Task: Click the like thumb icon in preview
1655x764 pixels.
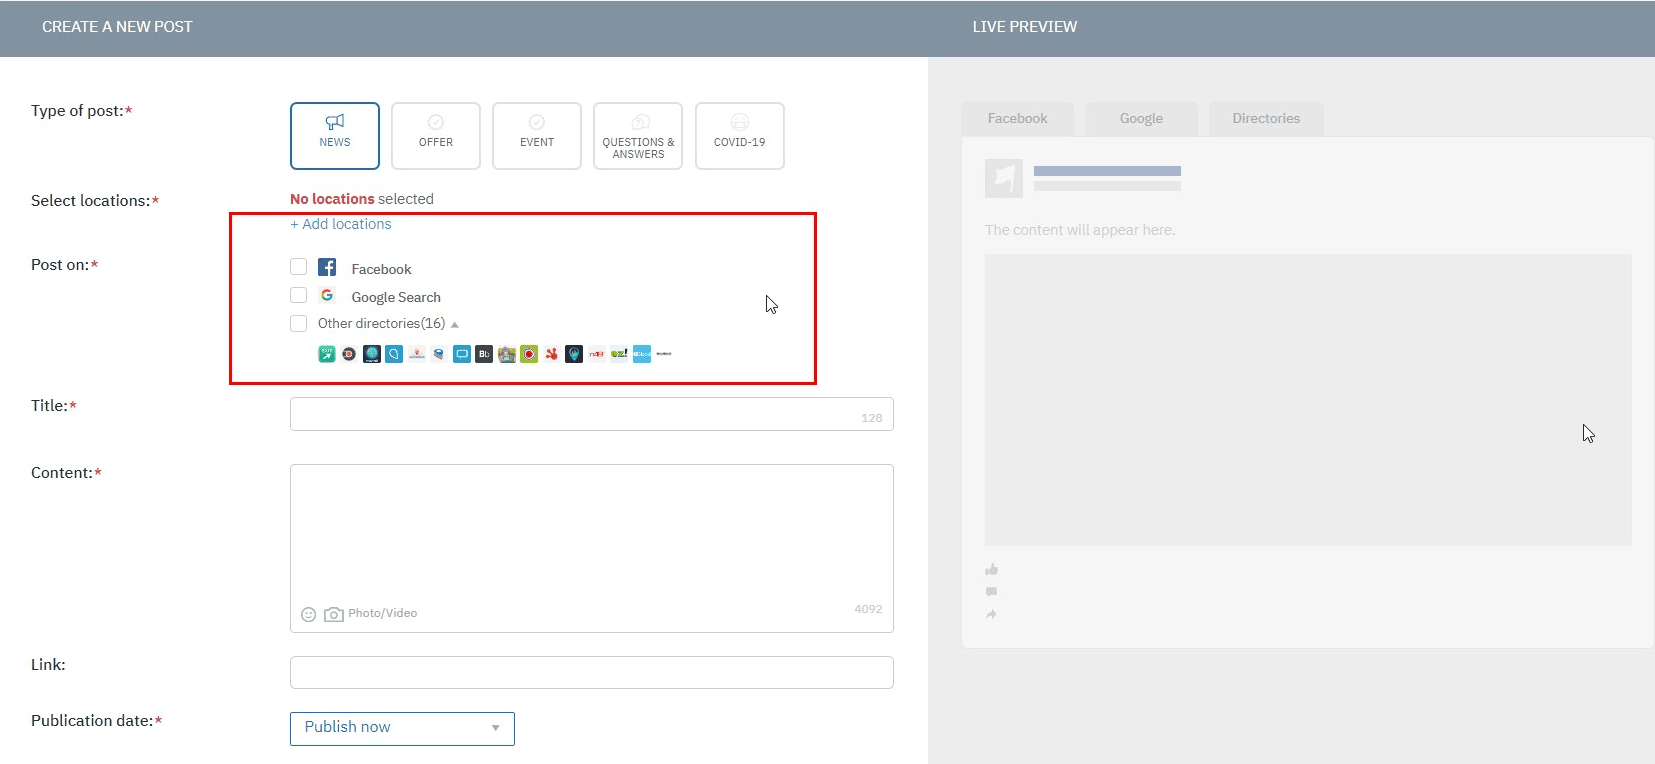Action: (991, 570)
